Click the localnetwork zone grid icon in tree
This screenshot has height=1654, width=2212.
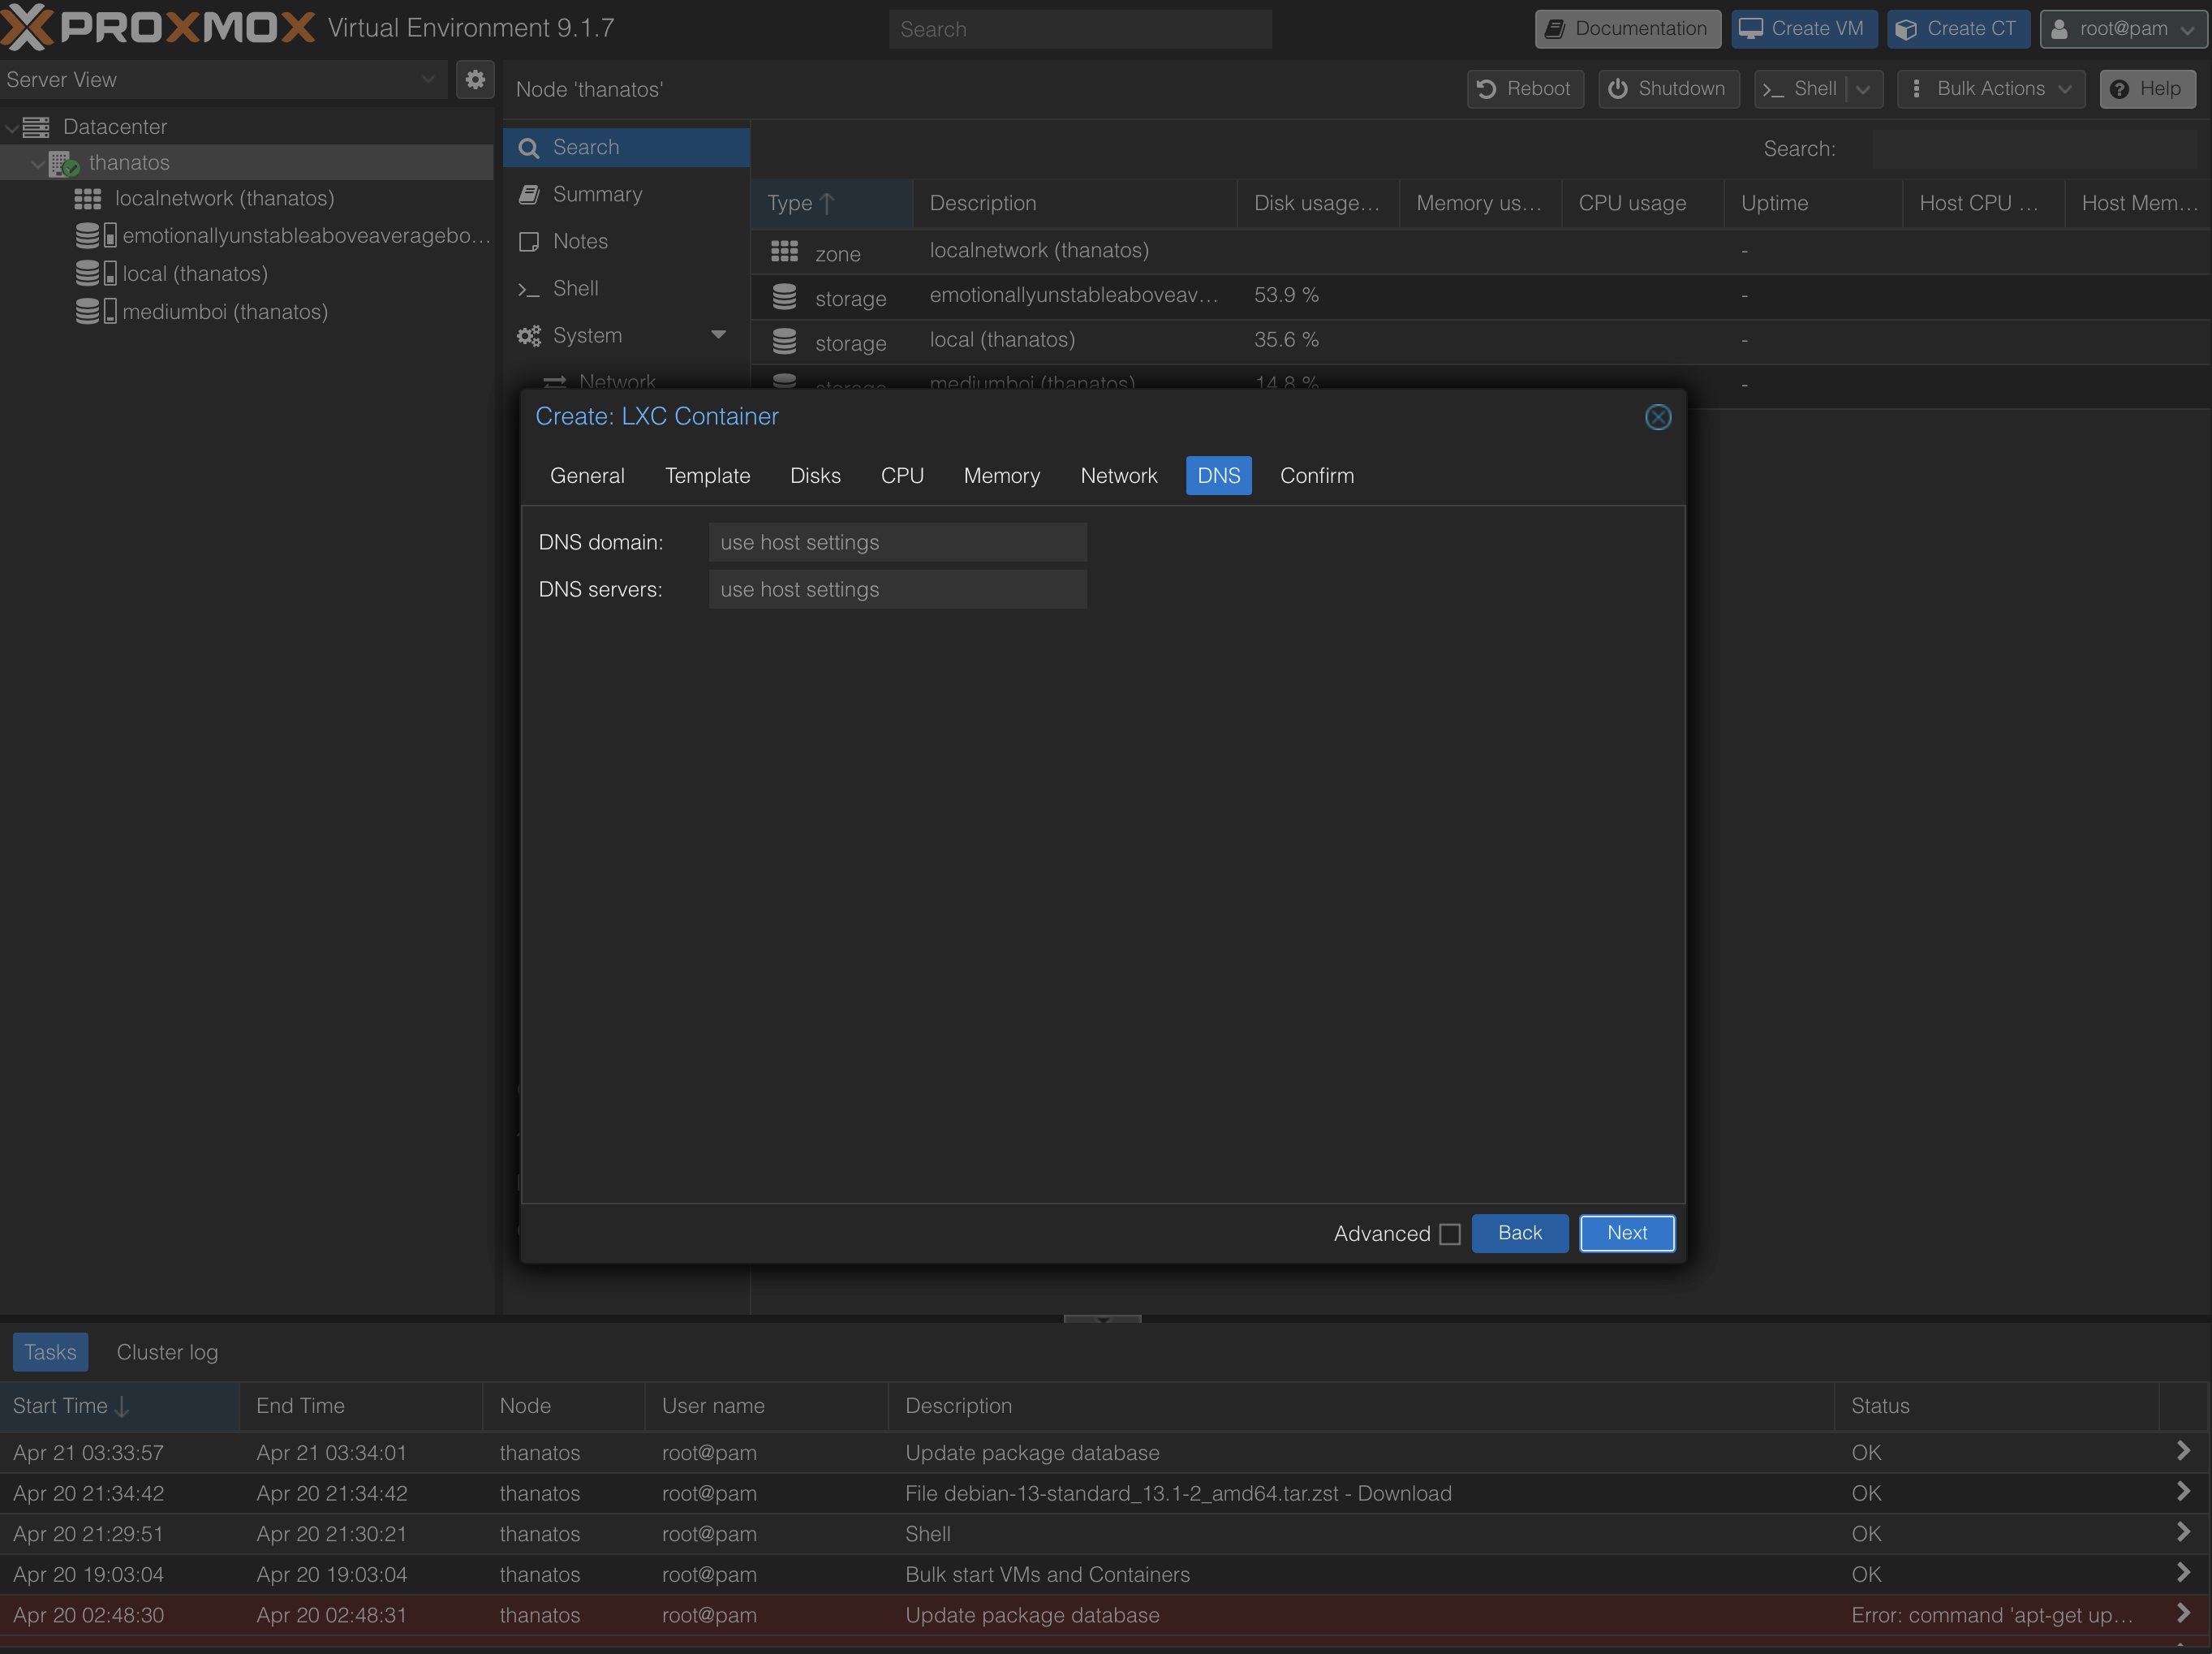(88, 199)
